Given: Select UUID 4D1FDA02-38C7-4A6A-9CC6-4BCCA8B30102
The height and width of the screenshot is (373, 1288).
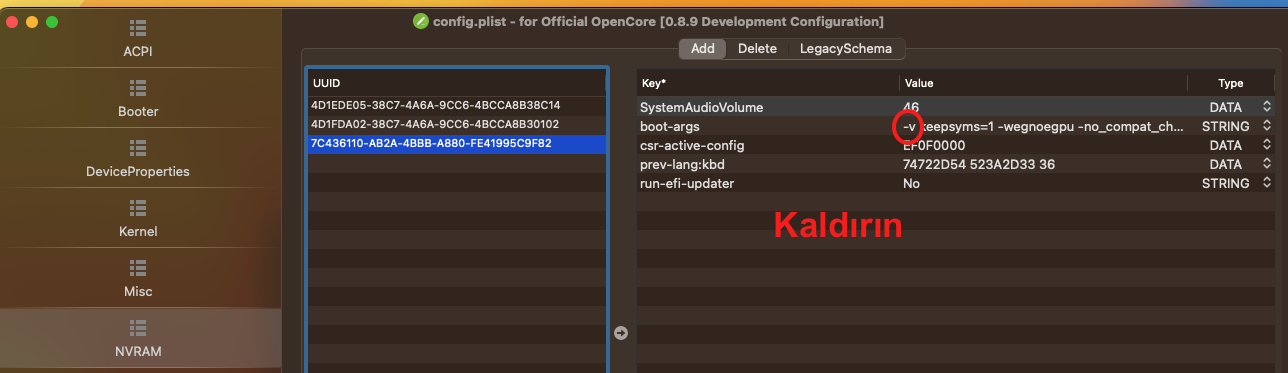Looking at the screenshot, I should coord(457,124).
